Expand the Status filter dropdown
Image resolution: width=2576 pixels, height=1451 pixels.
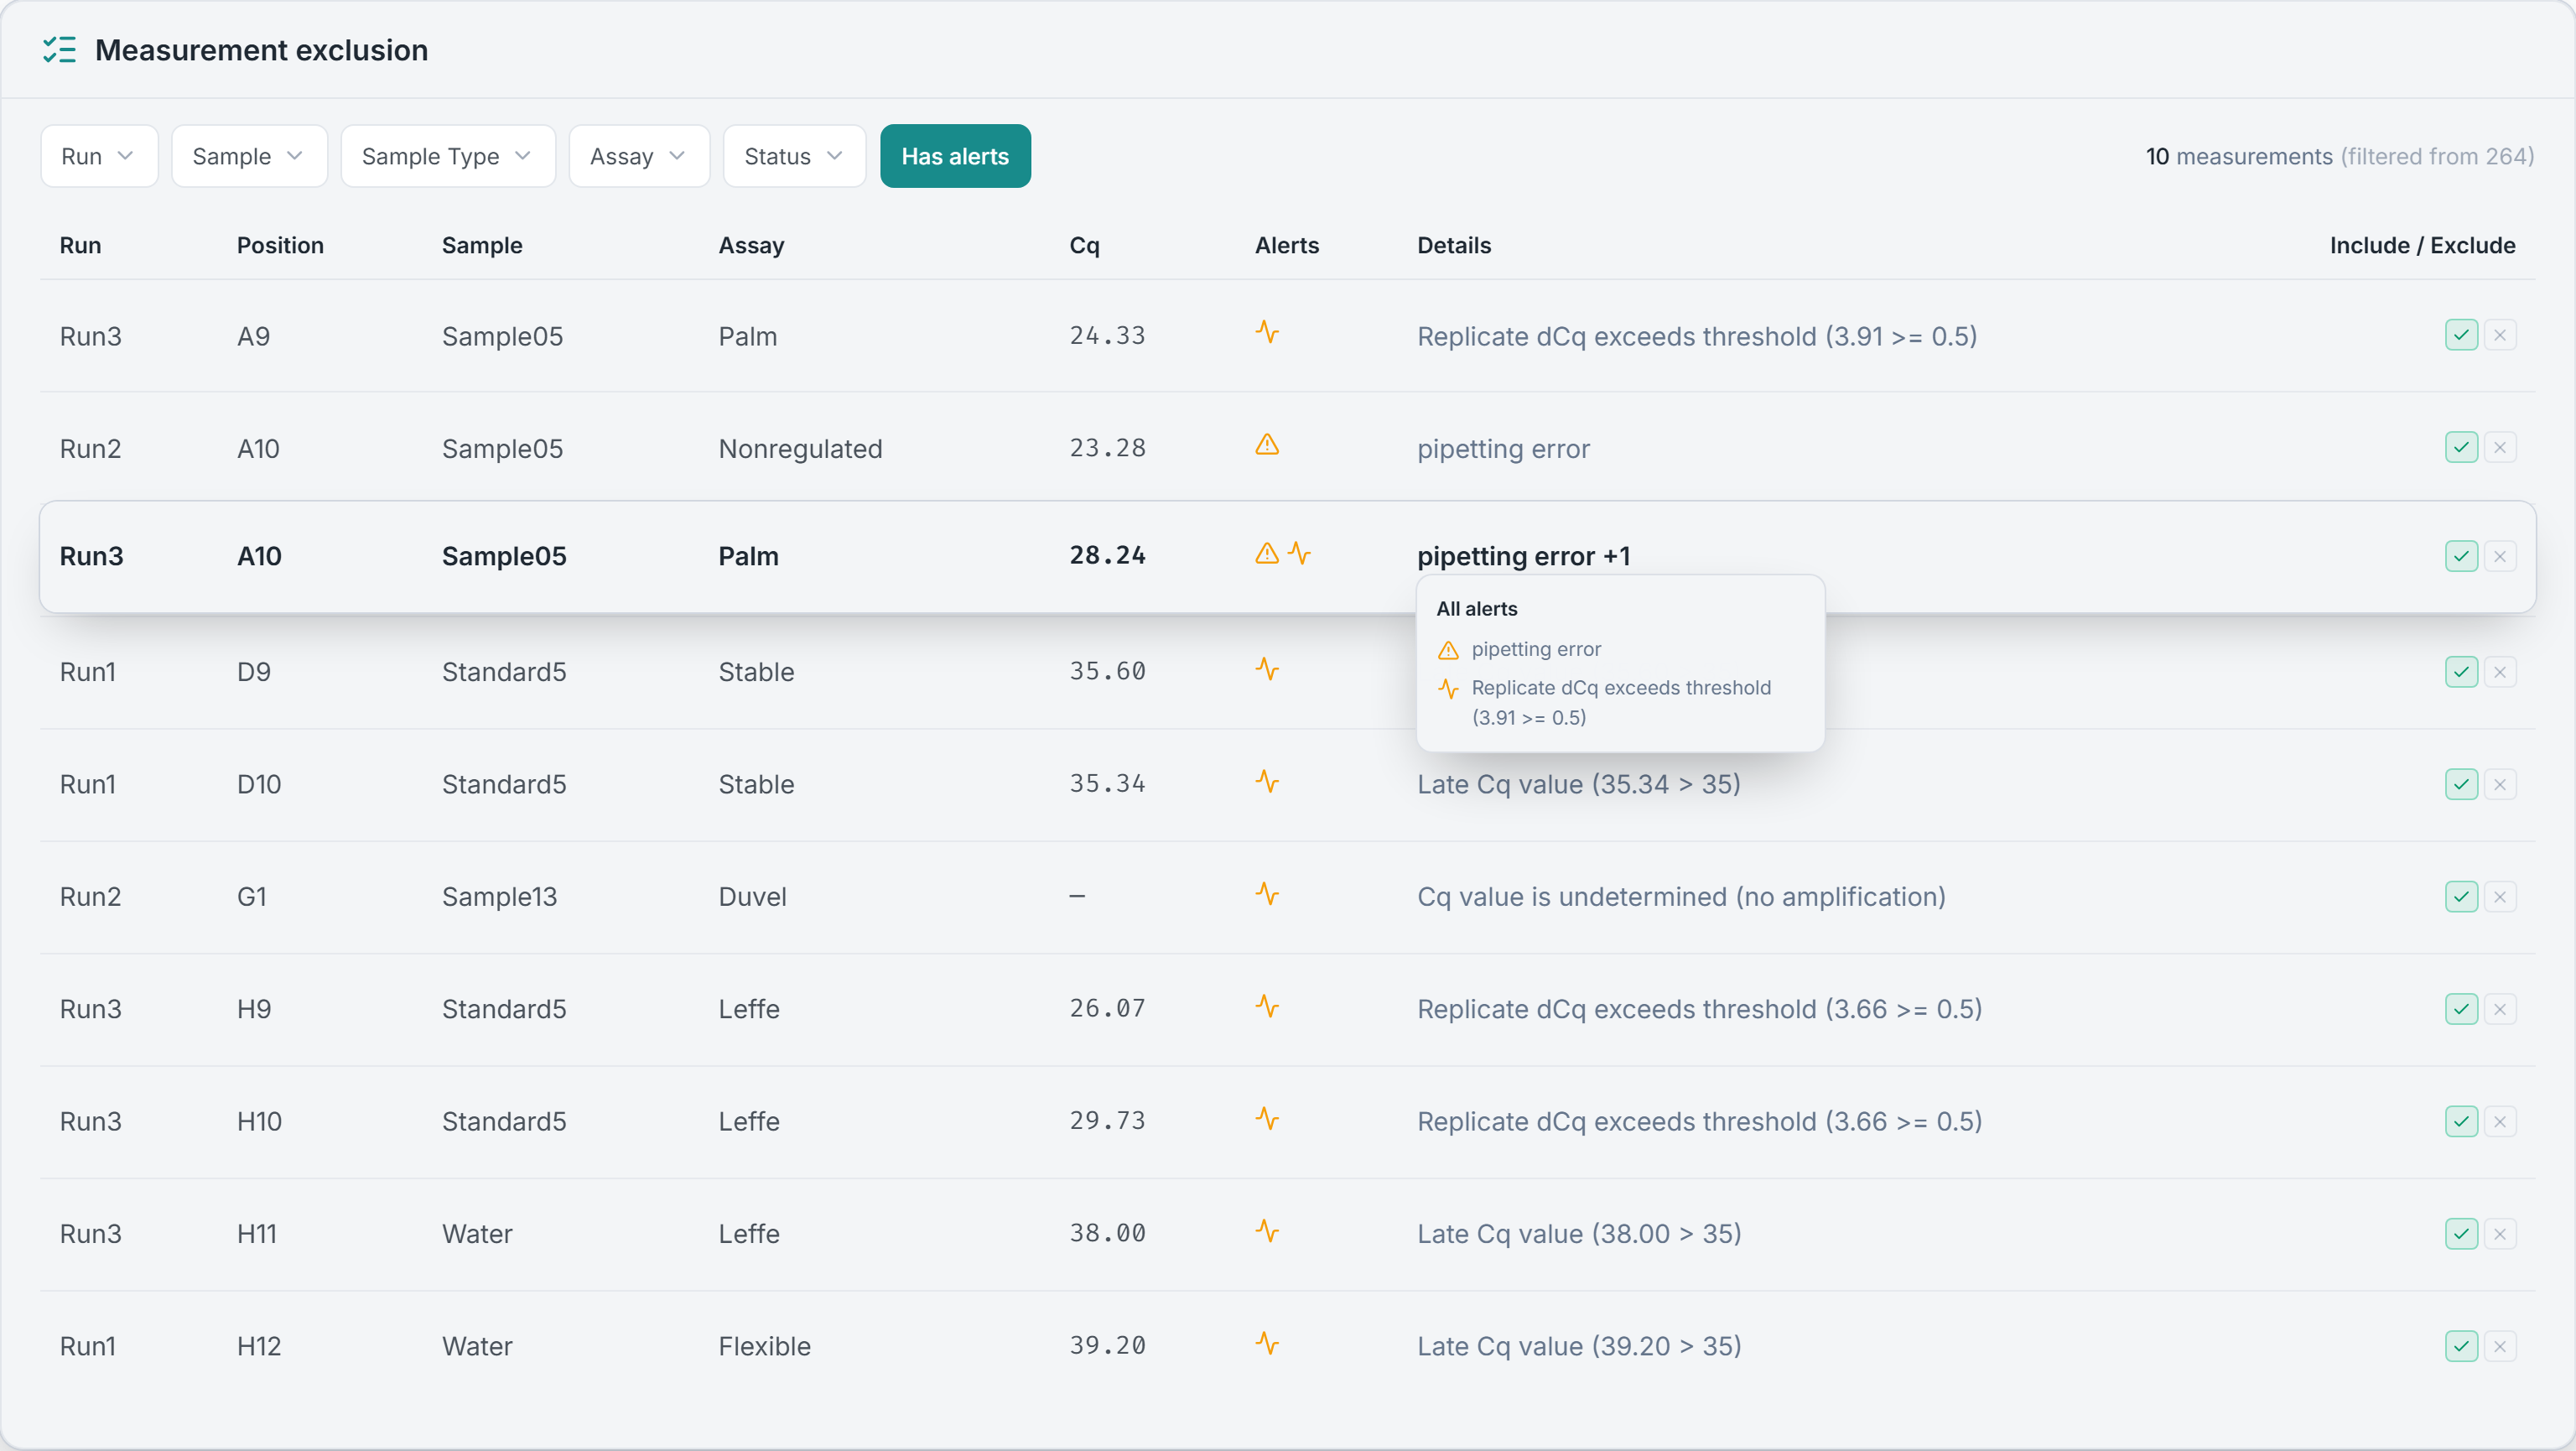click(x=794, y=156)
